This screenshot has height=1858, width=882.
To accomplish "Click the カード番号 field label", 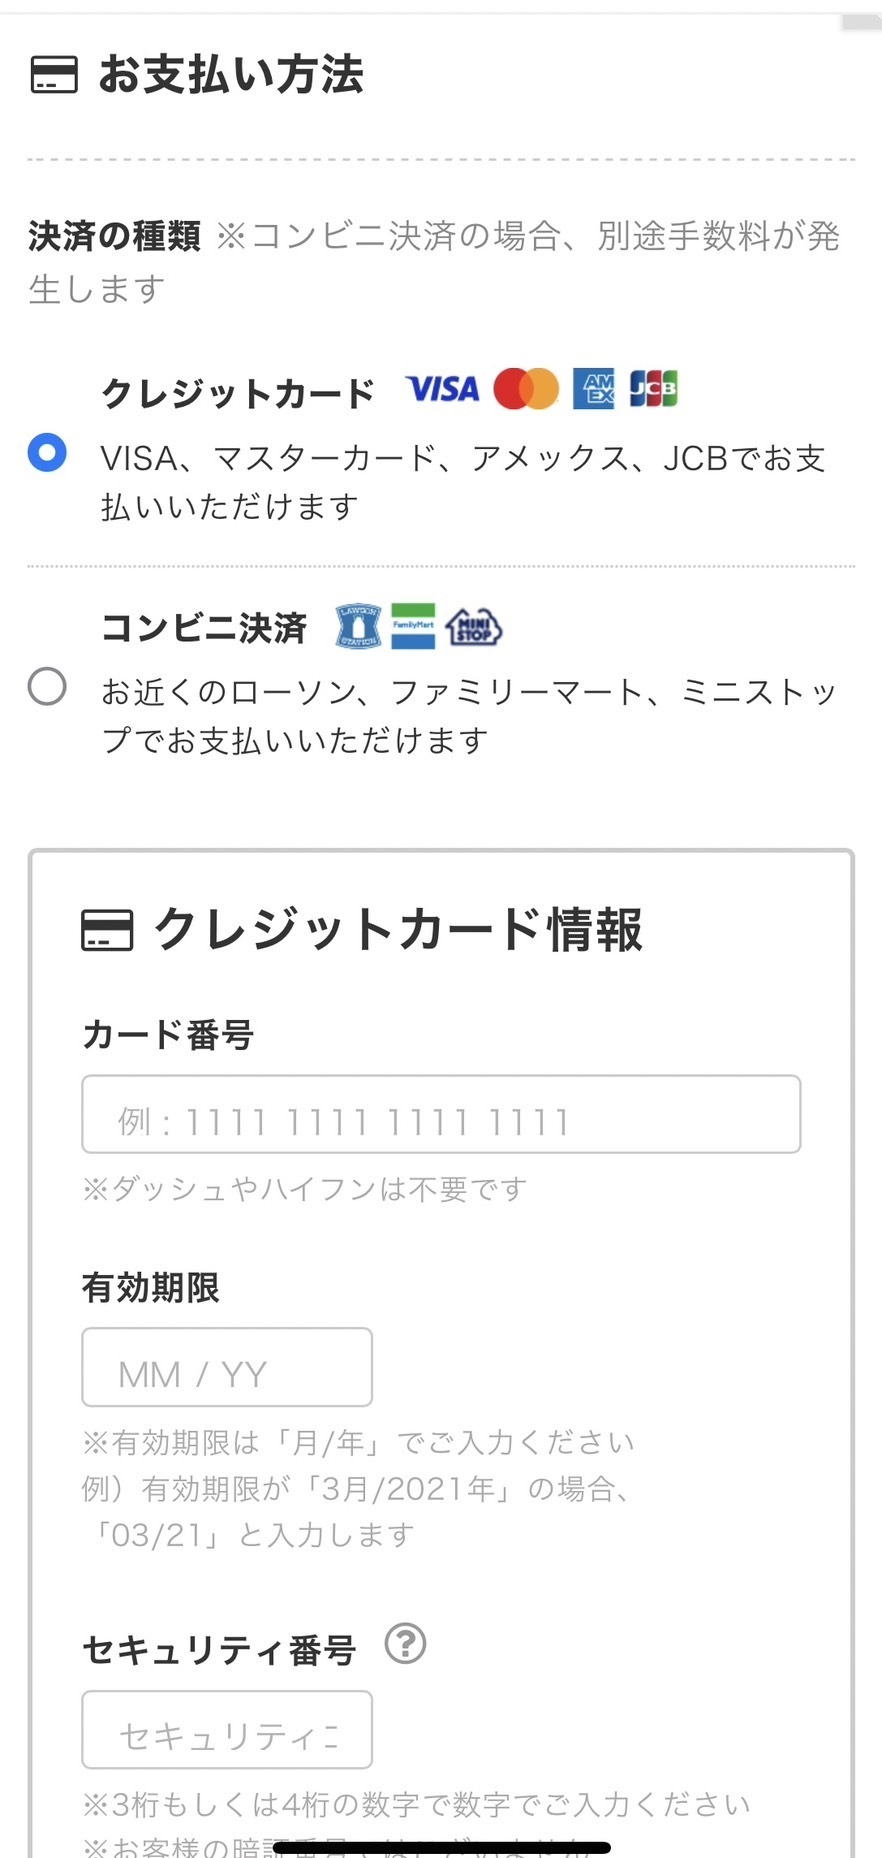I will (168, 1035).
